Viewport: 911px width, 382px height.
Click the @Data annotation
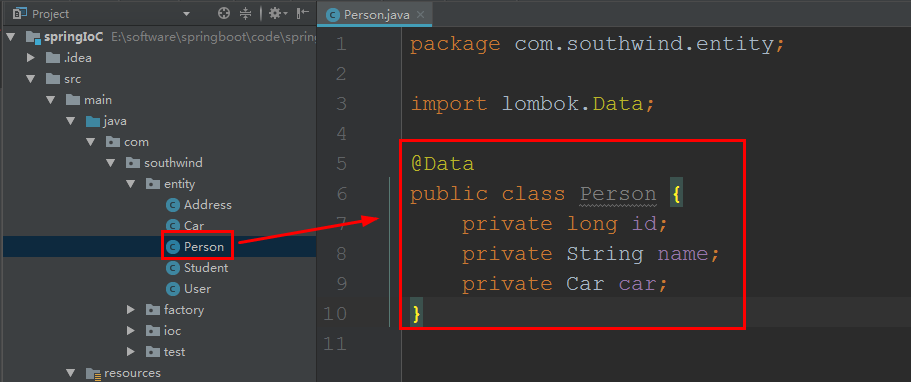(442, 164)
